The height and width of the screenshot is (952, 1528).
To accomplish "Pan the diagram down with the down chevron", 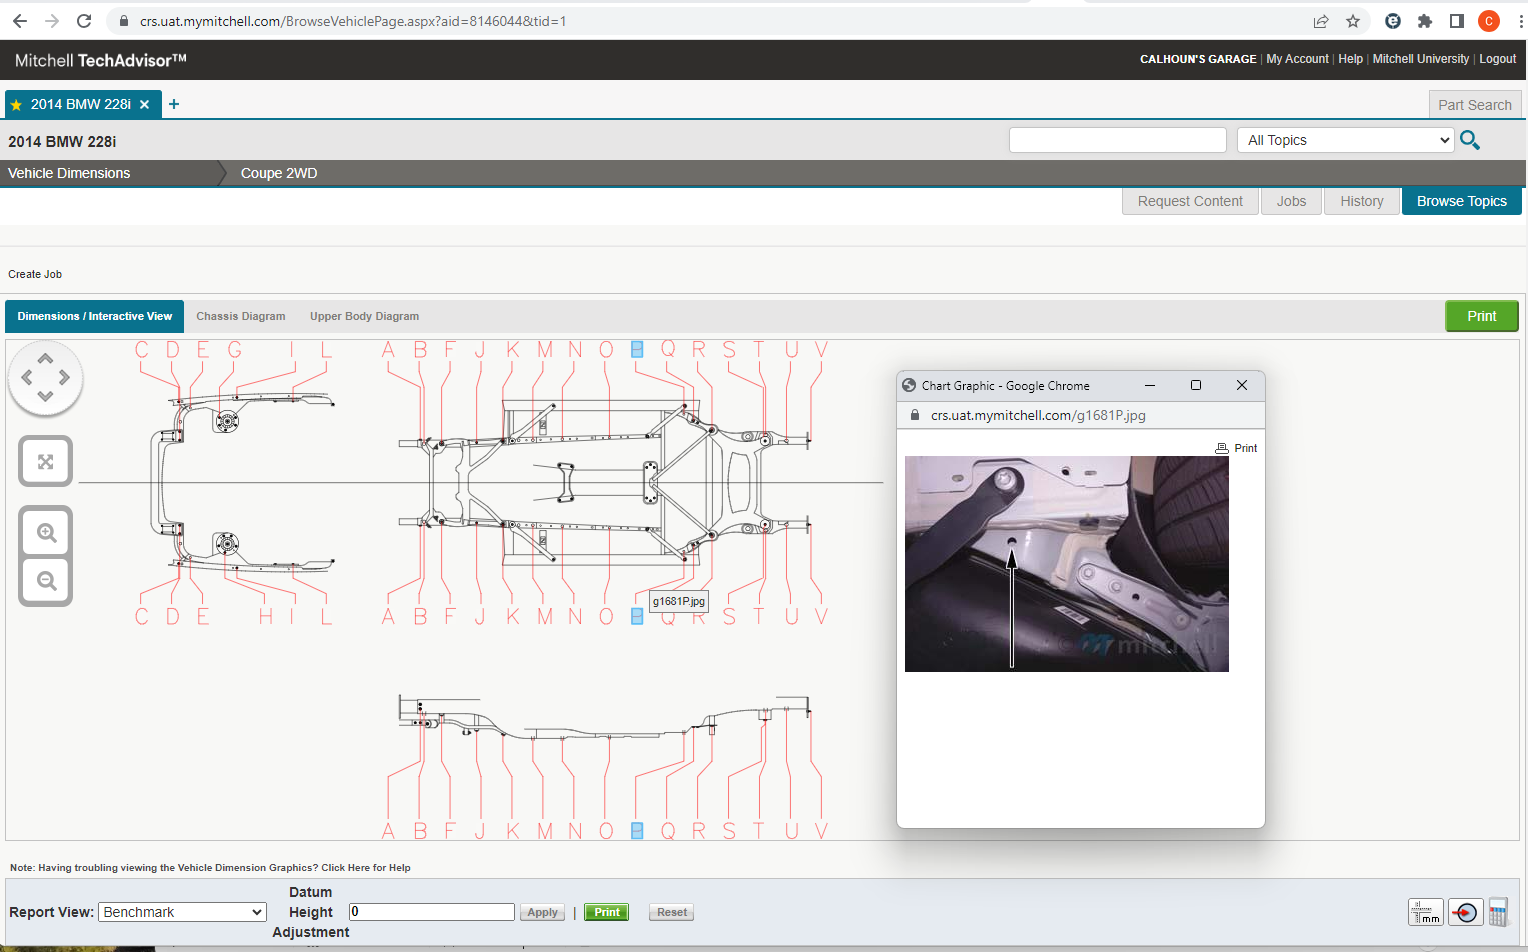I will [x=45, y=396].
